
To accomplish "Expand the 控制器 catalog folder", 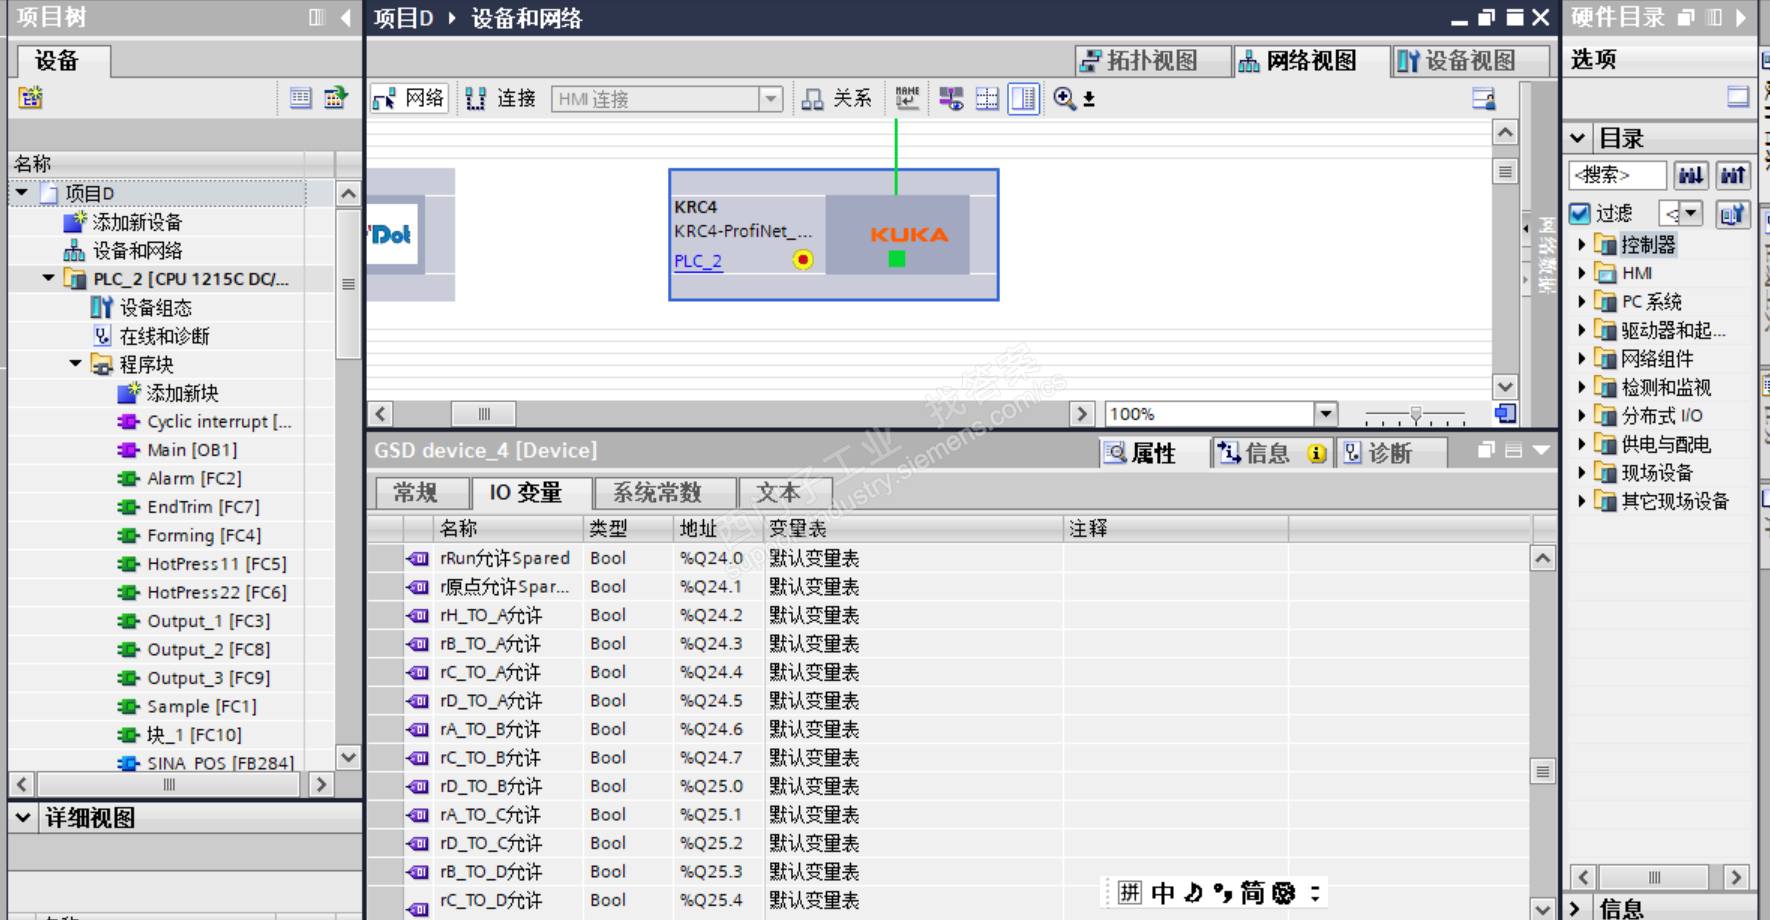I will point(1582,244).
